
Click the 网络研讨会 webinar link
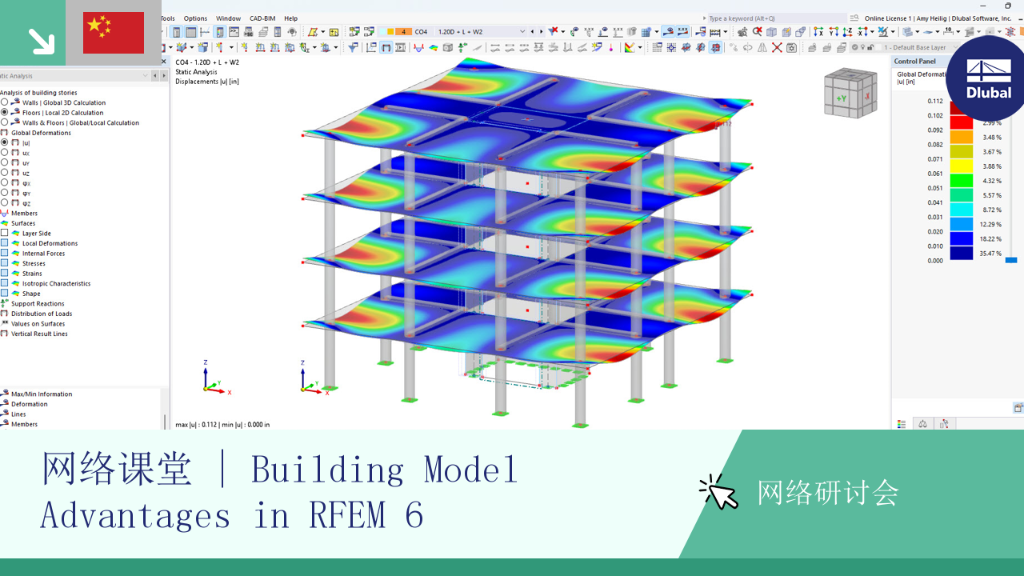(x=827, y=492)
